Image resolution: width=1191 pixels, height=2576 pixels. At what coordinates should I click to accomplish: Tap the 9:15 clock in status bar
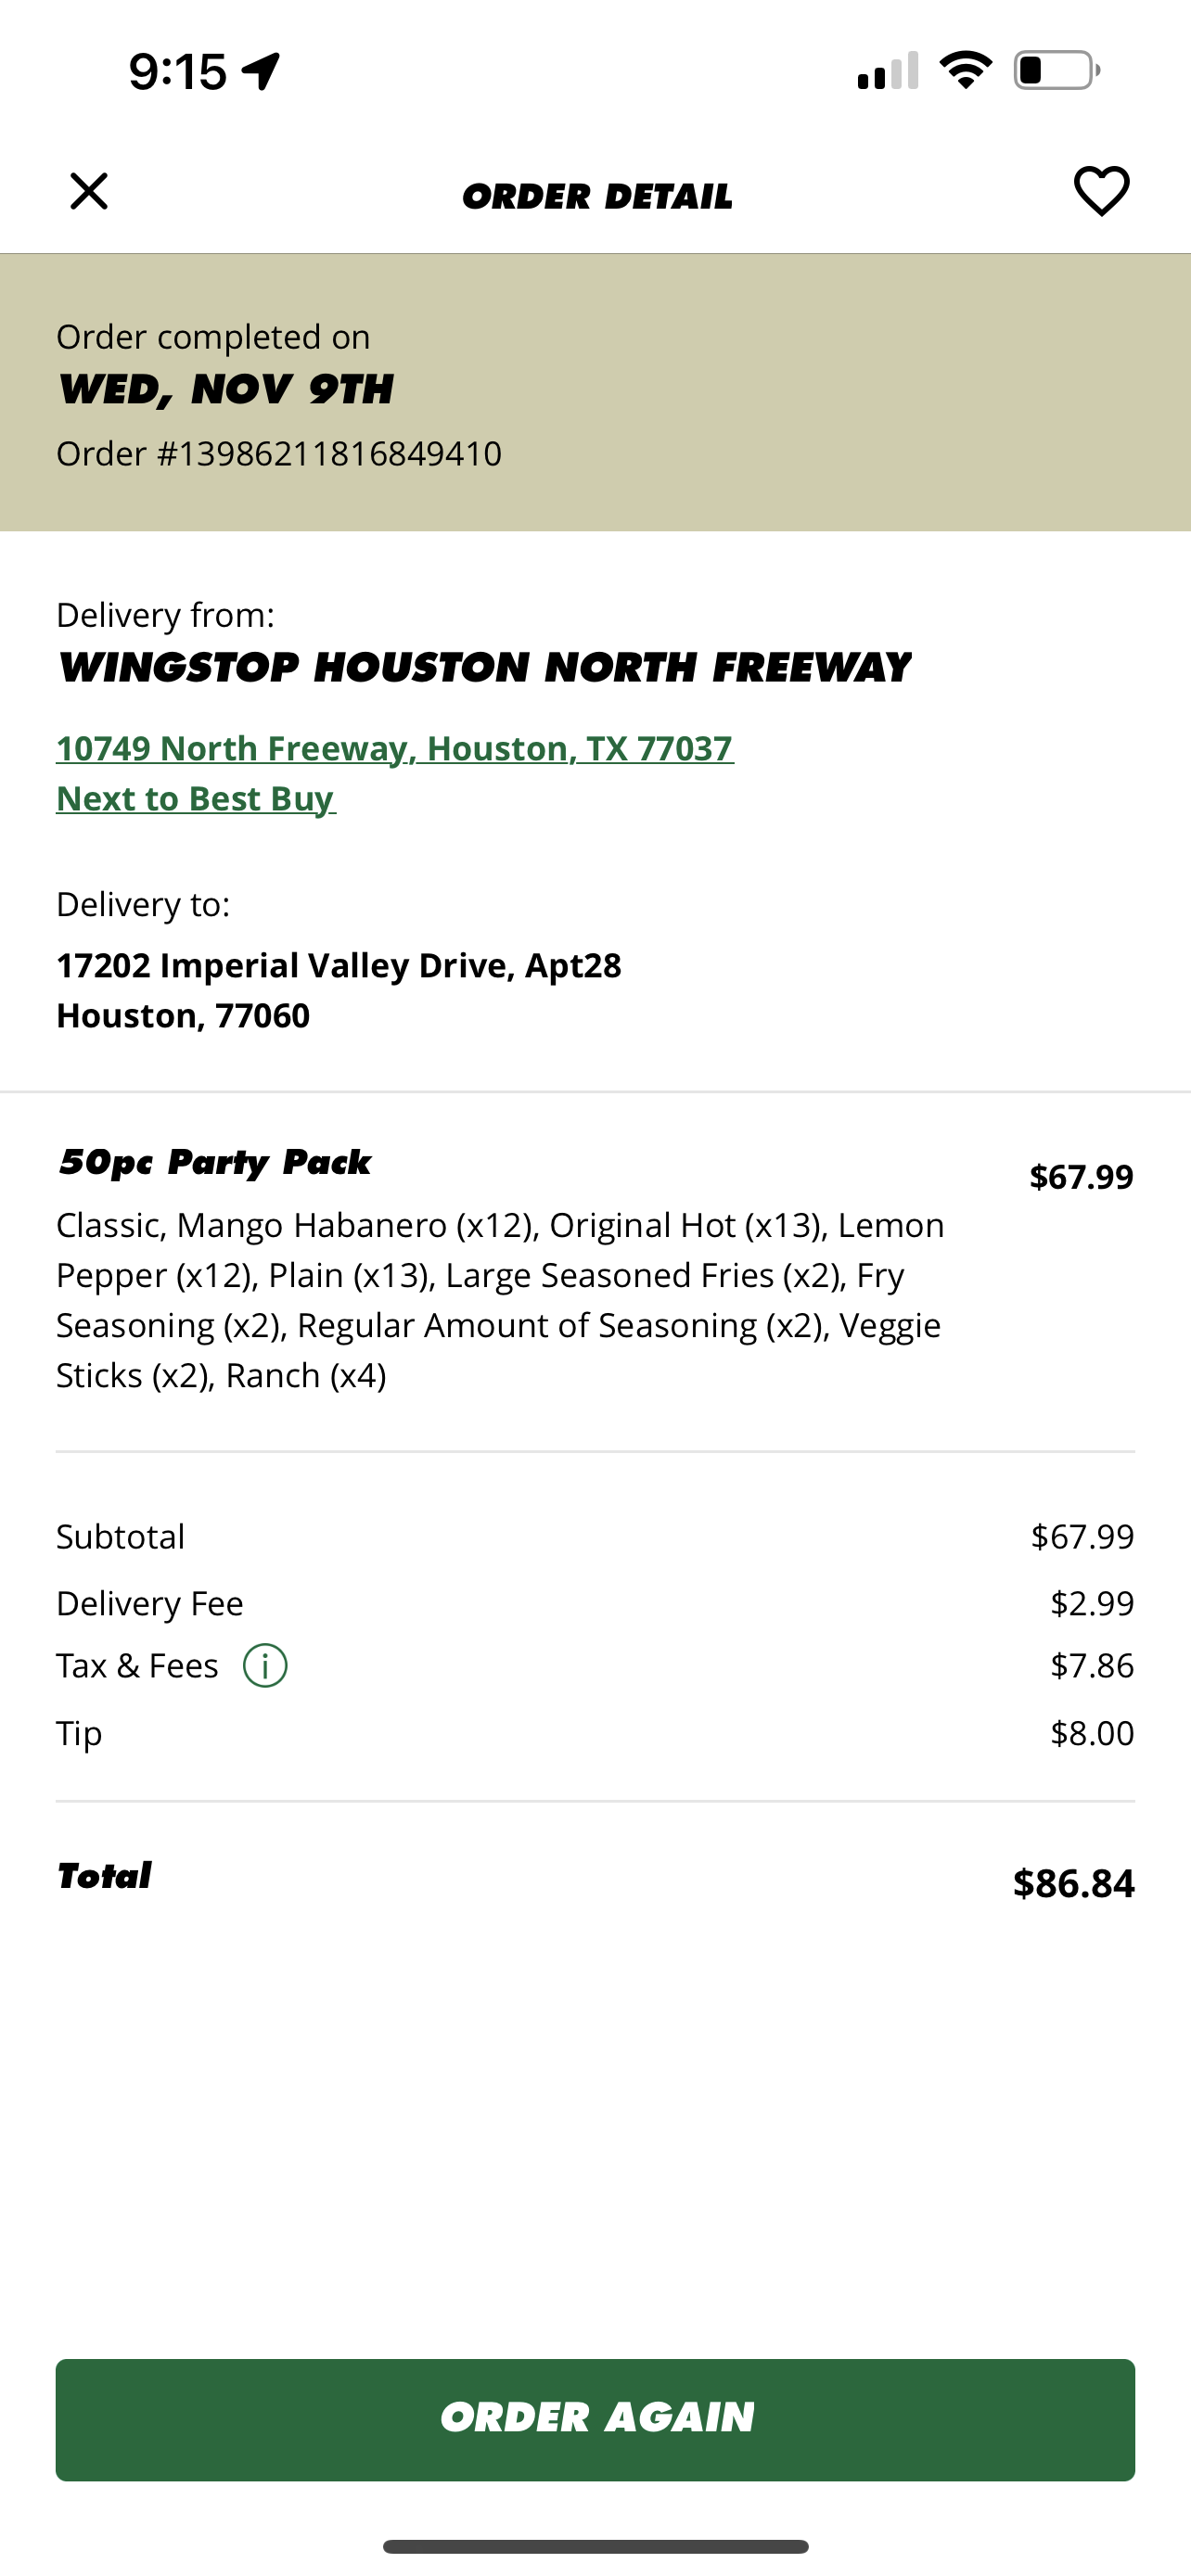click(x=178, y=72)
